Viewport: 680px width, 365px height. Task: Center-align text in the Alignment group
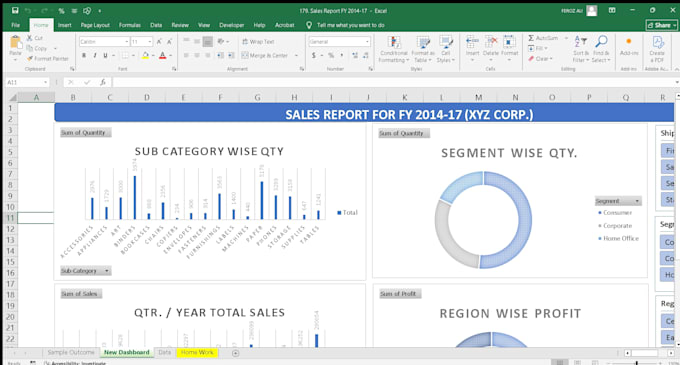click(x=197, y=55)
